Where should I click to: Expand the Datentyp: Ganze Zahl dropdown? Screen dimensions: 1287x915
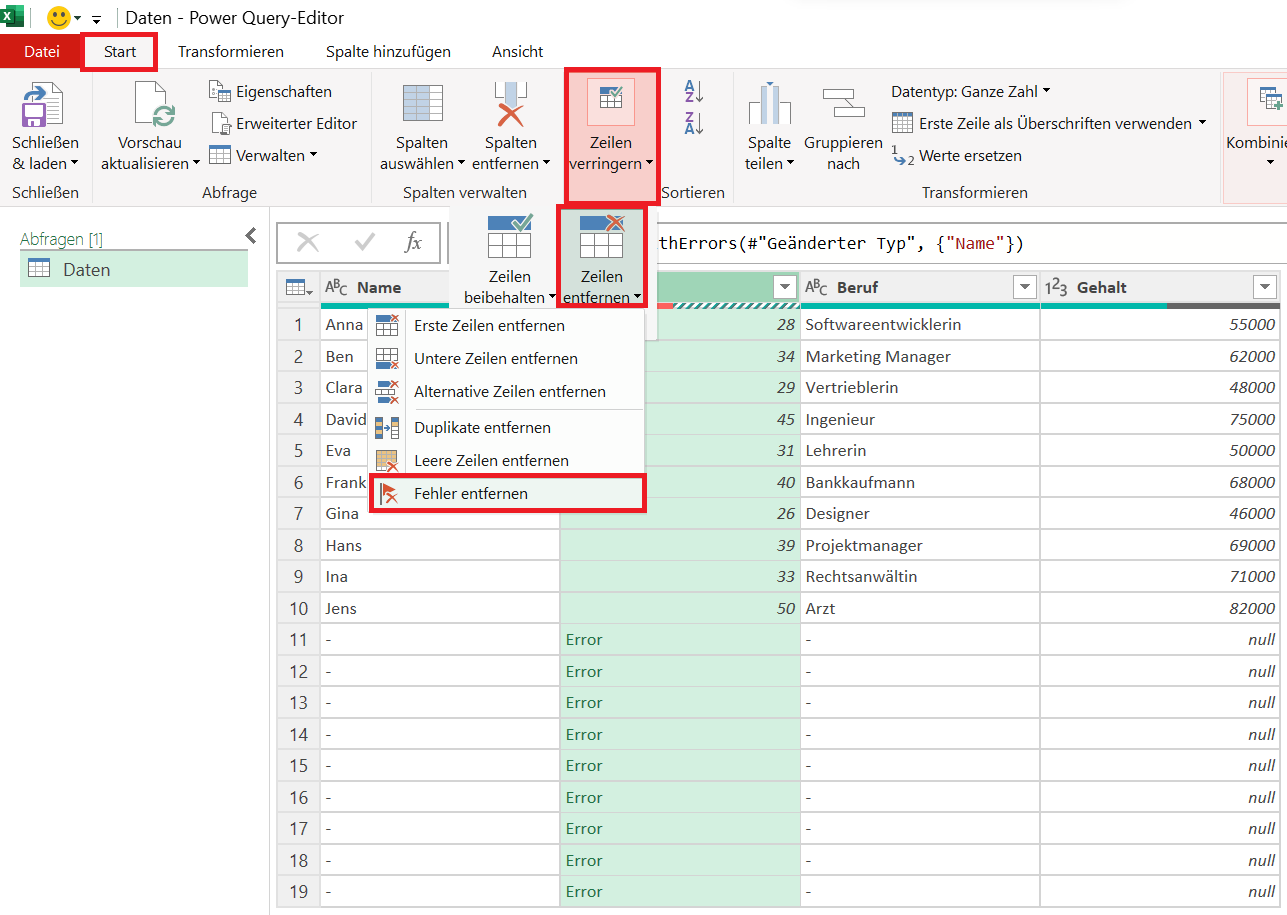tap(970, 91)
